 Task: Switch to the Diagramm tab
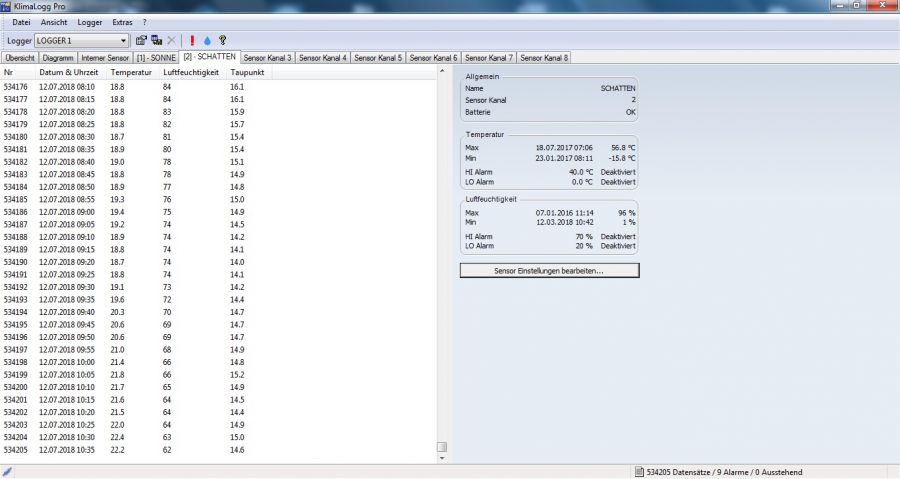click(58, 58)
